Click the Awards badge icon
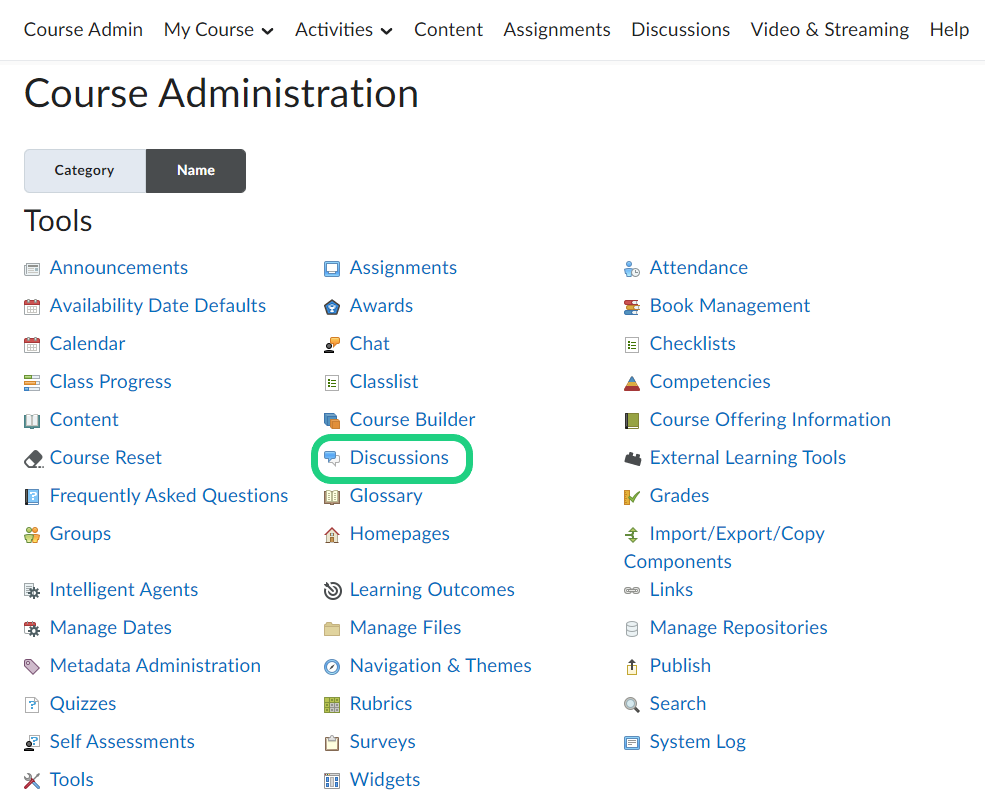Image resolution: width=985 pixels, height=808 pixels. coord(332,307)
